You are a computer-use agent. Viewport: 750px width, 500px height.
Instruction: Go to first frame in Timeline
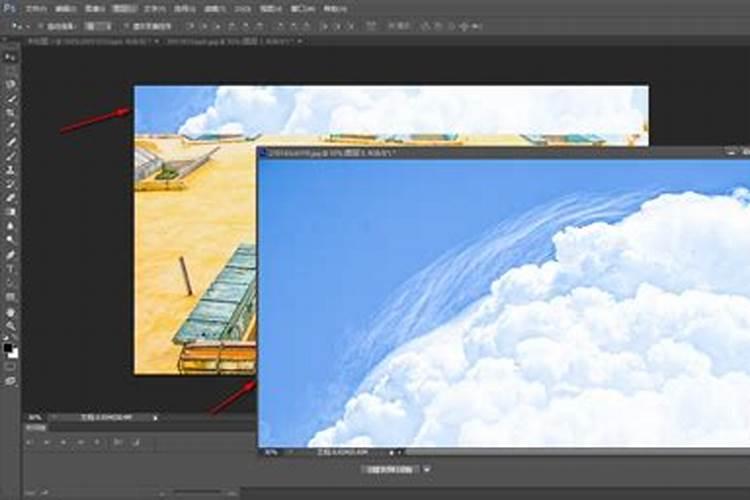click(x=30, y=443)
